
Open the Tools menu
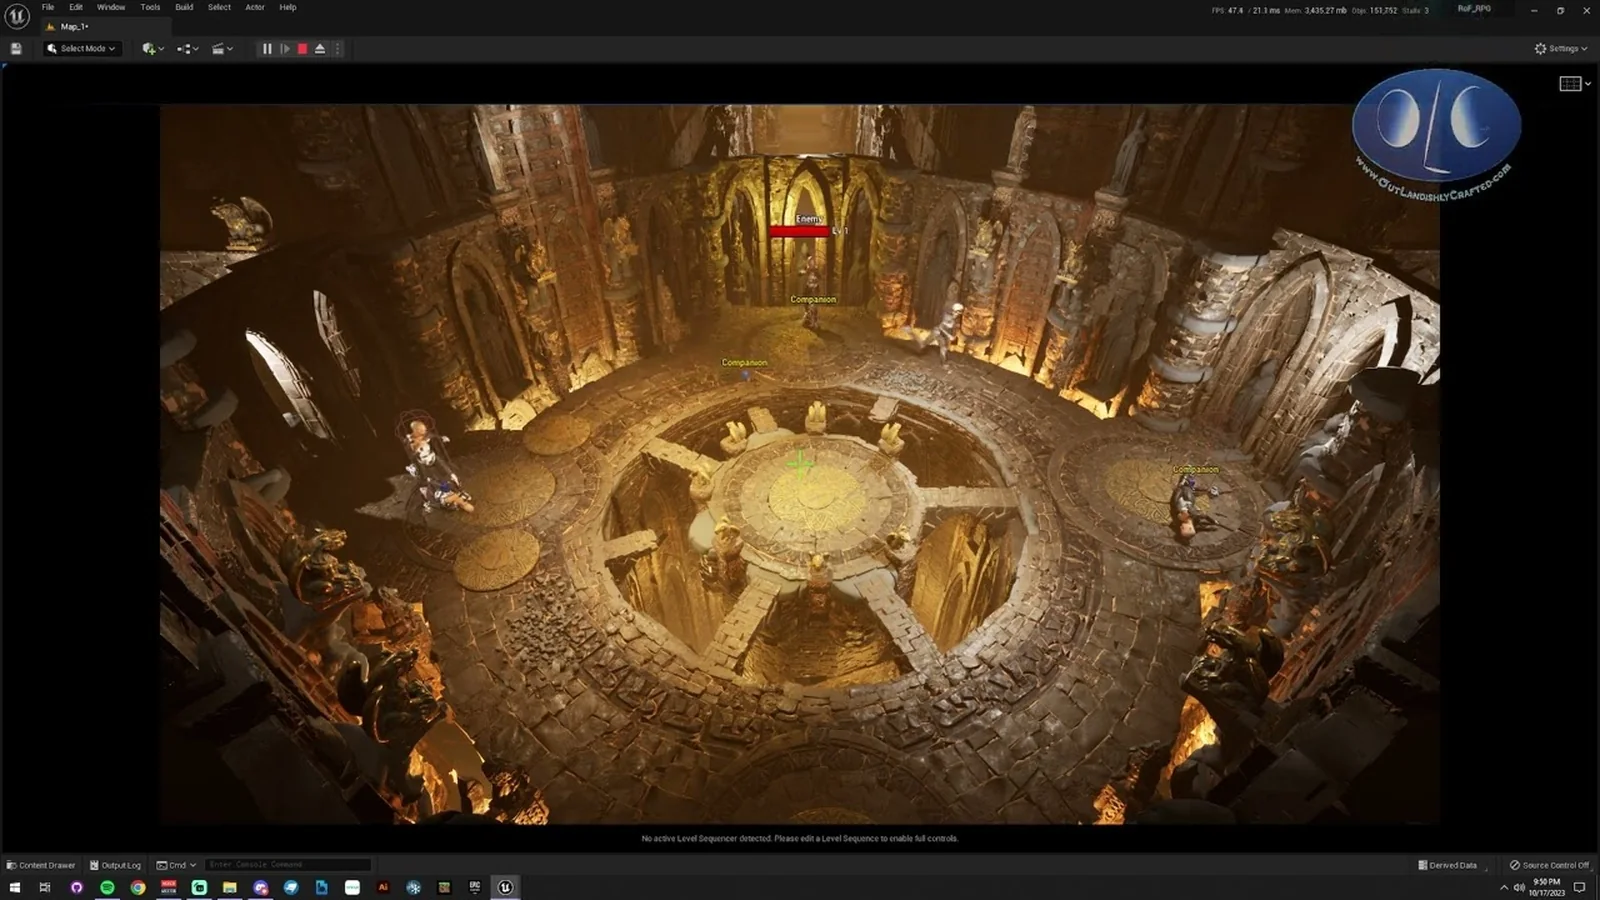[150, 7]
